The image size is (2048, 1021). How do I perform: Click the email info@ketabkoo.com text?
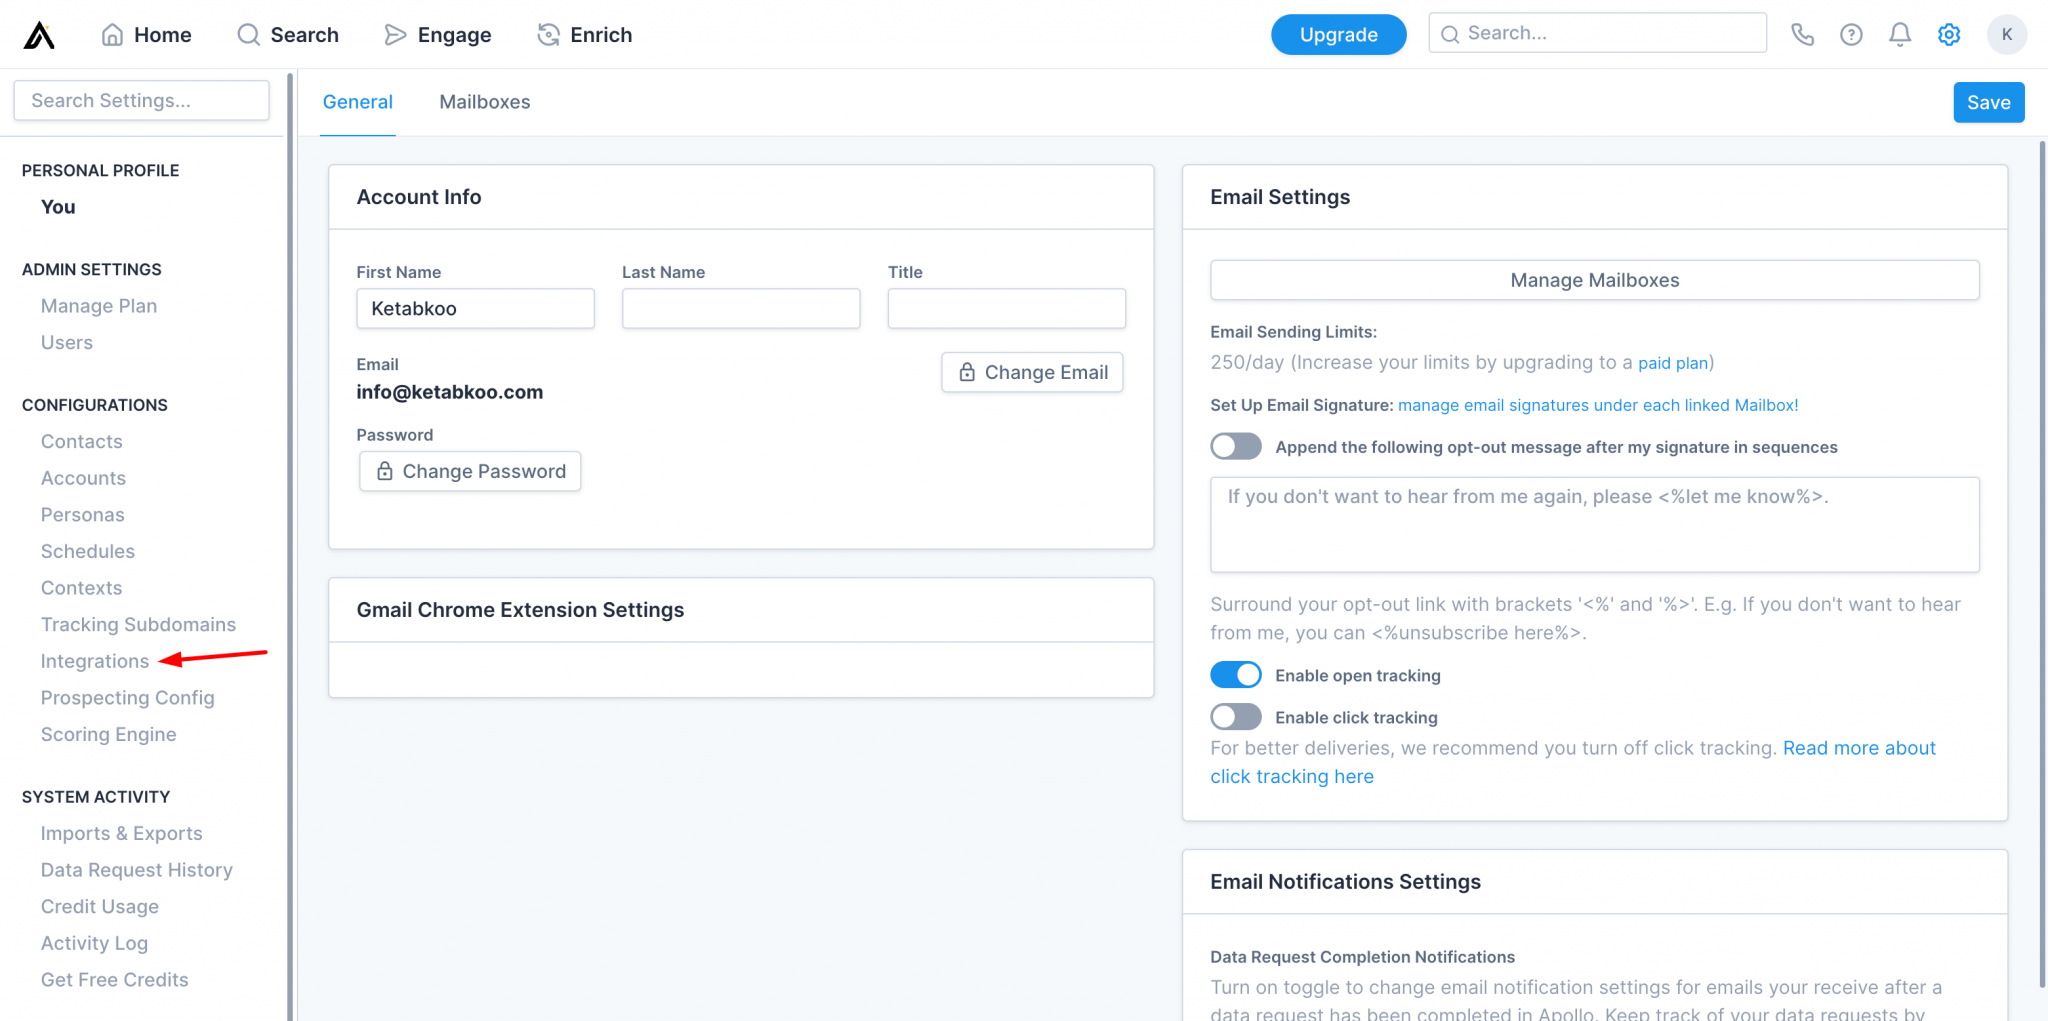click(x=450, y=392)
